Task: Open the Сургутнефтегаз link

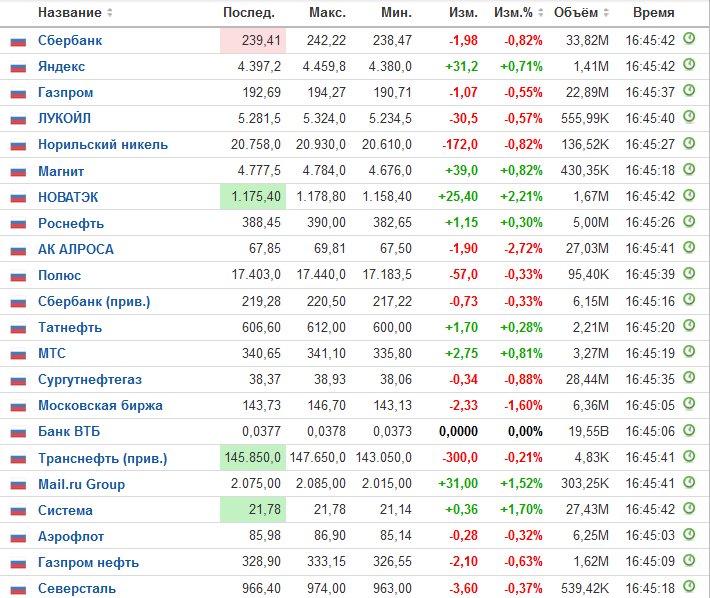Action: (90, 379)
